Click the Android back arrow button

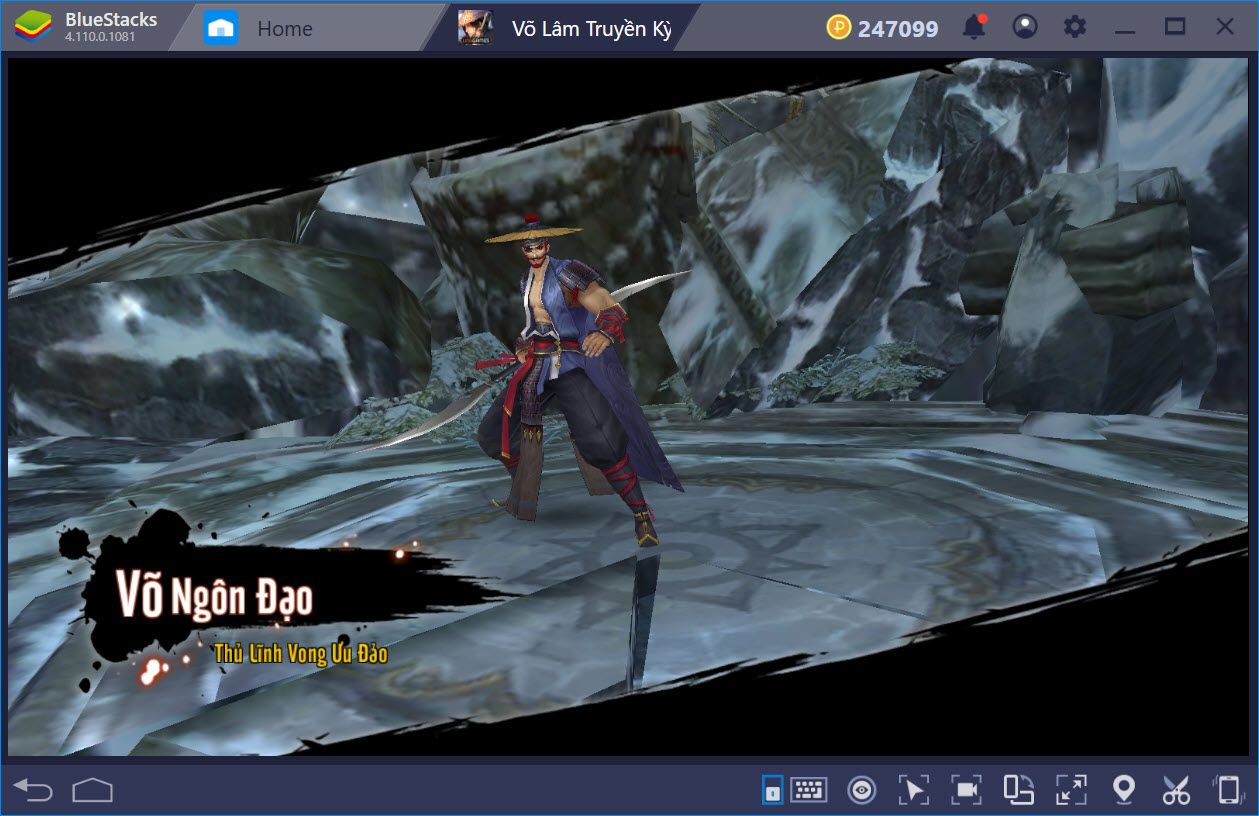33,791
